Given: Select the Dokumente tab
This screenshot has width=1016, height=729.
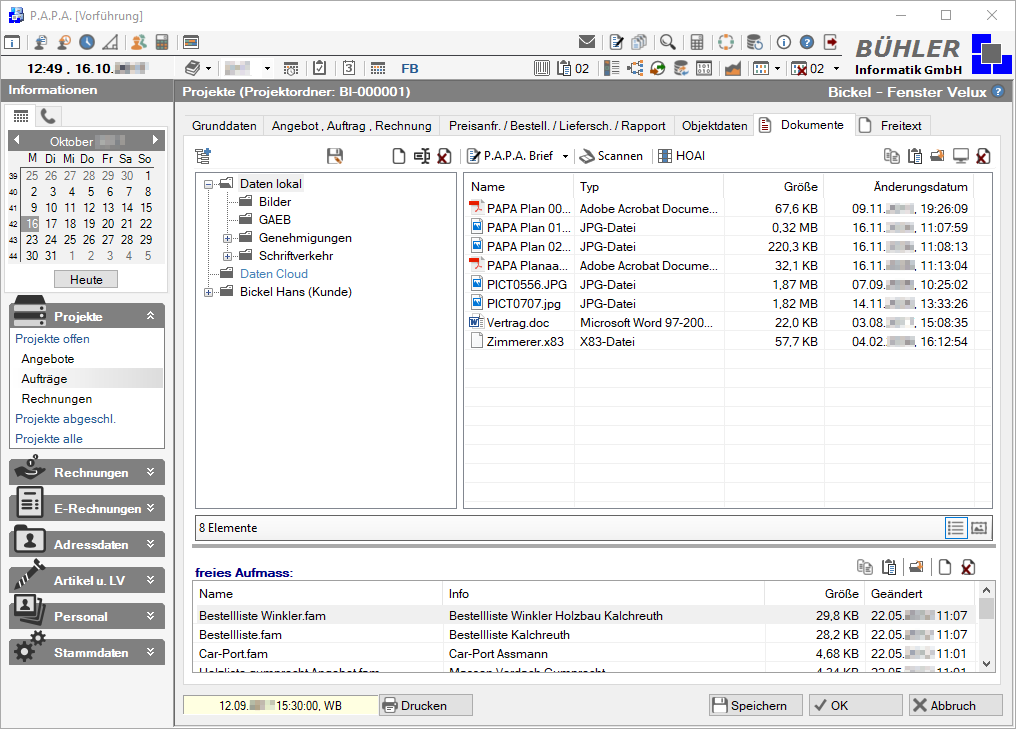Looking at the screenshot, I should tap(804, 125).
